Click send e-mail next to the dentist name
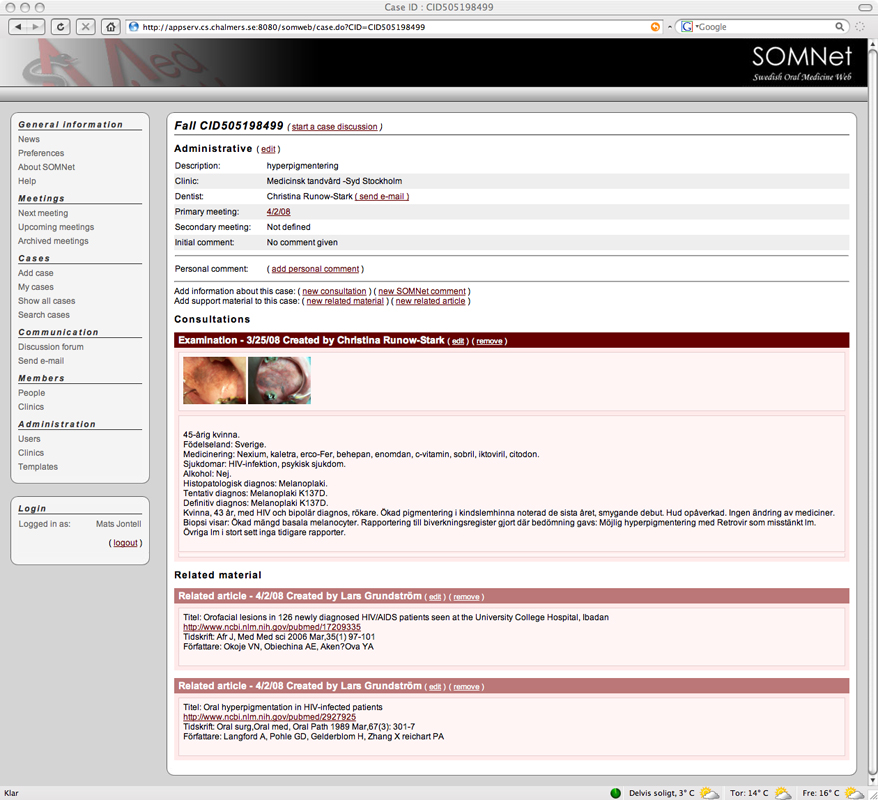 [381, 197]
